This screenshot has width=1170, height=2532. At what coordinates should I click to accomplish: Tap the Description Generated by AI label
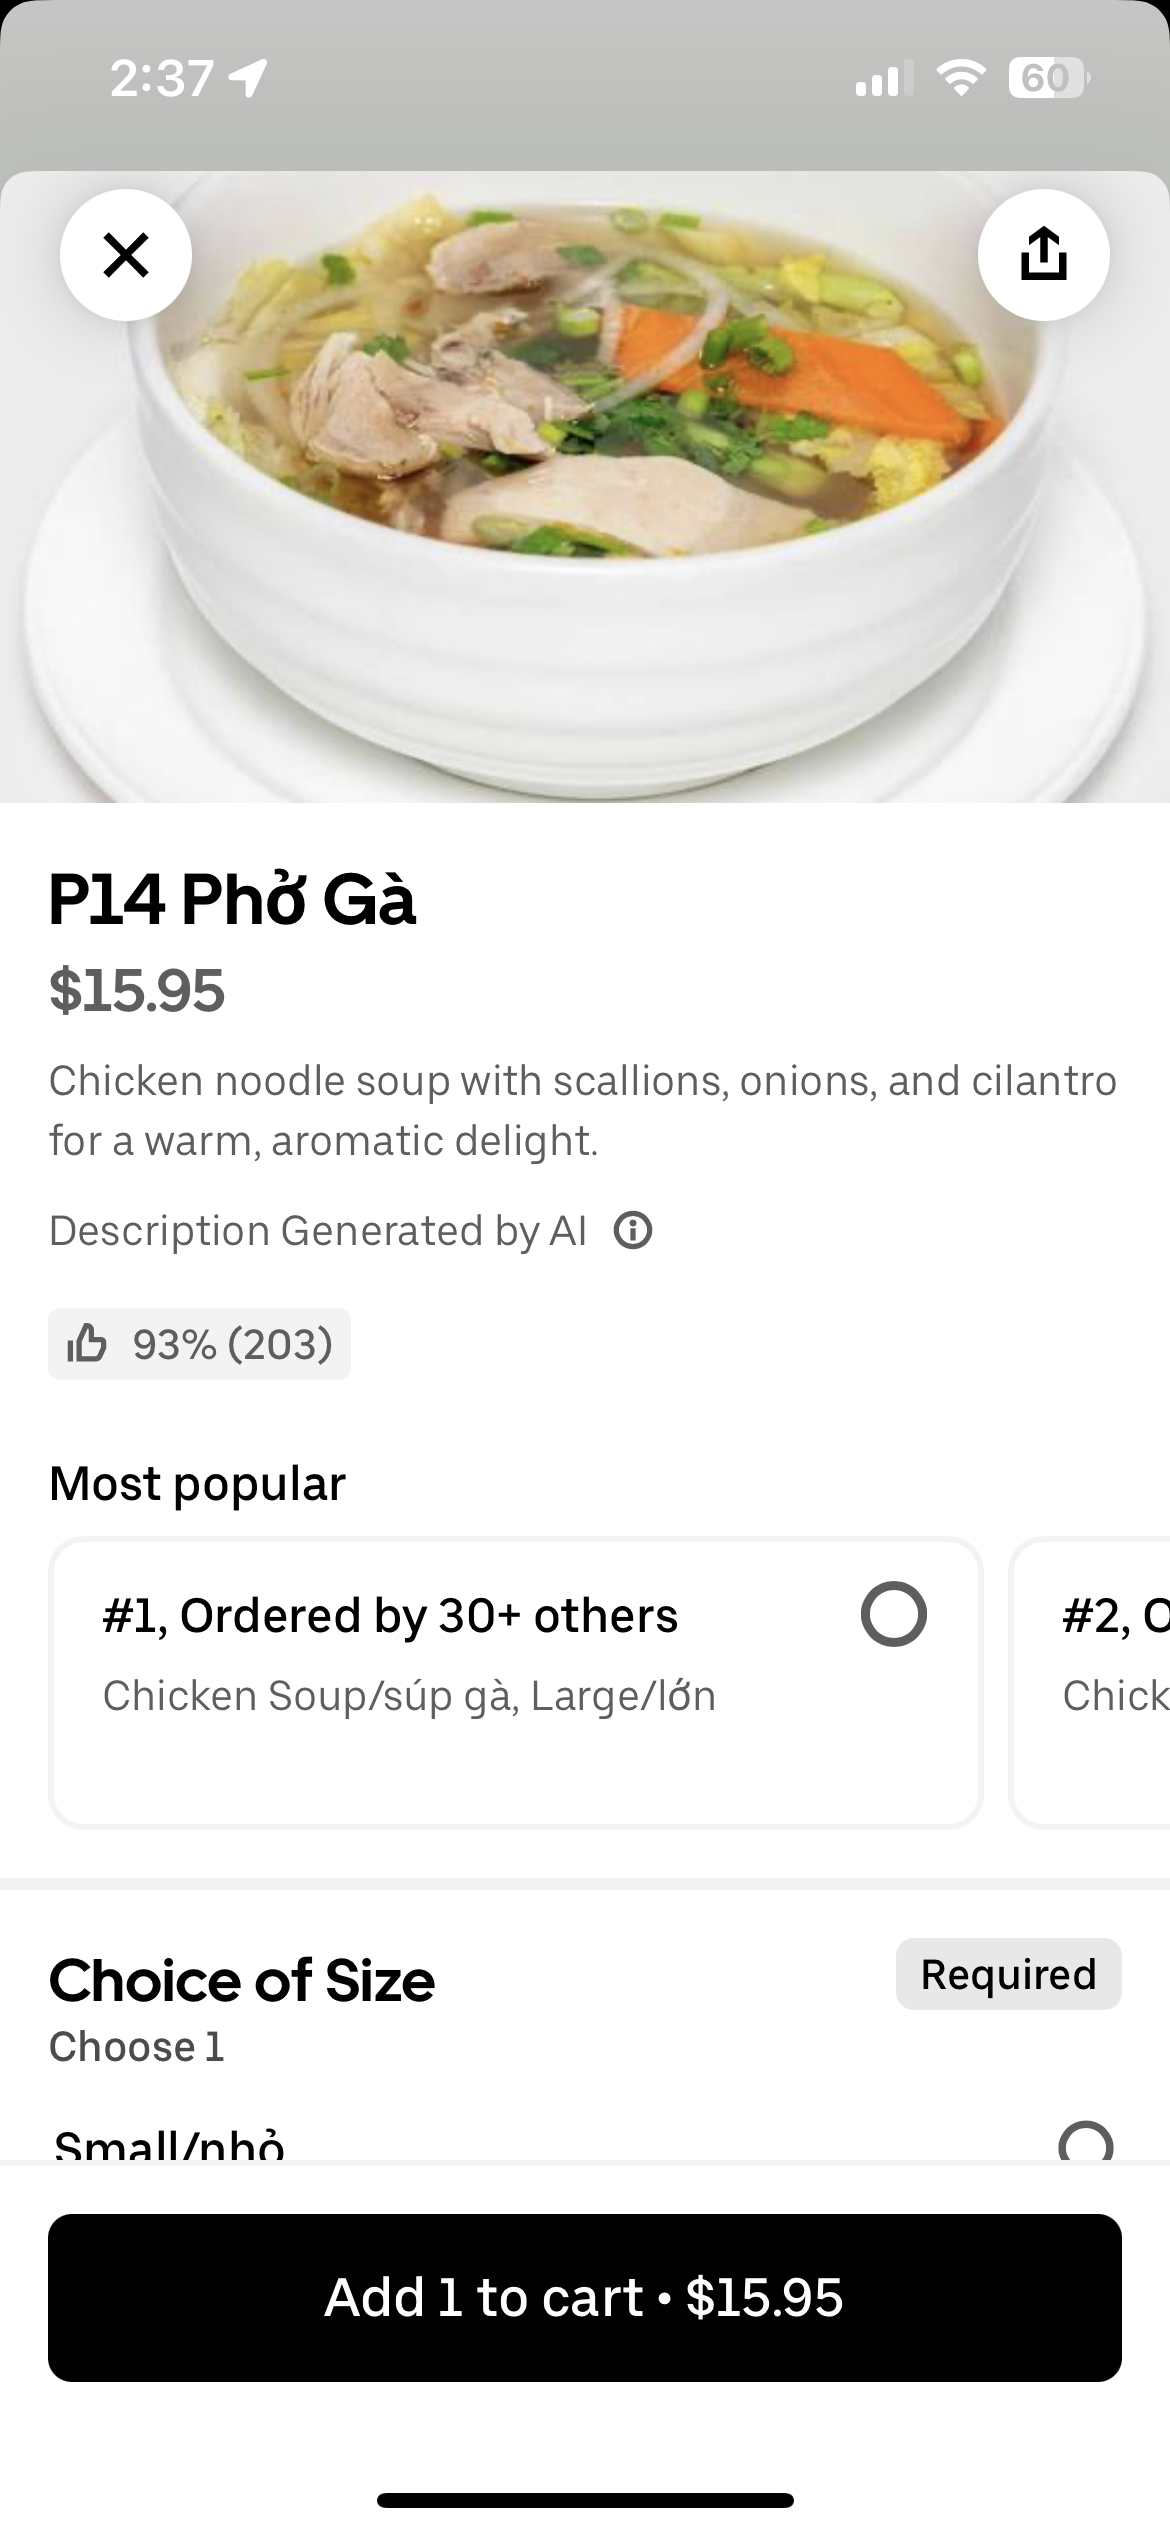[317, 1231]
